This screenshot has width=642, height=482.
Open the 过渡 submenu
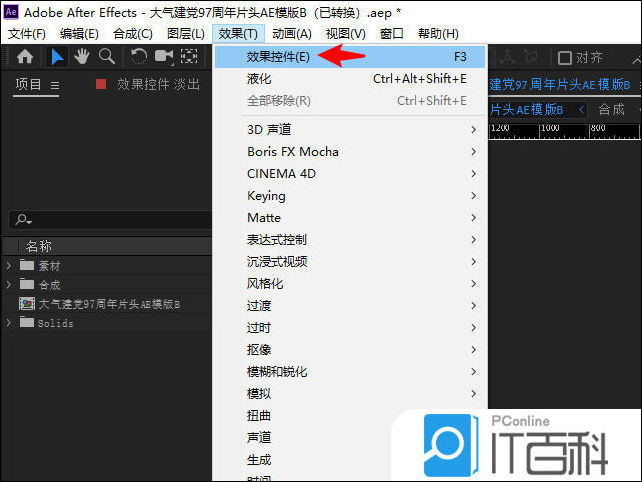point(351,305)
